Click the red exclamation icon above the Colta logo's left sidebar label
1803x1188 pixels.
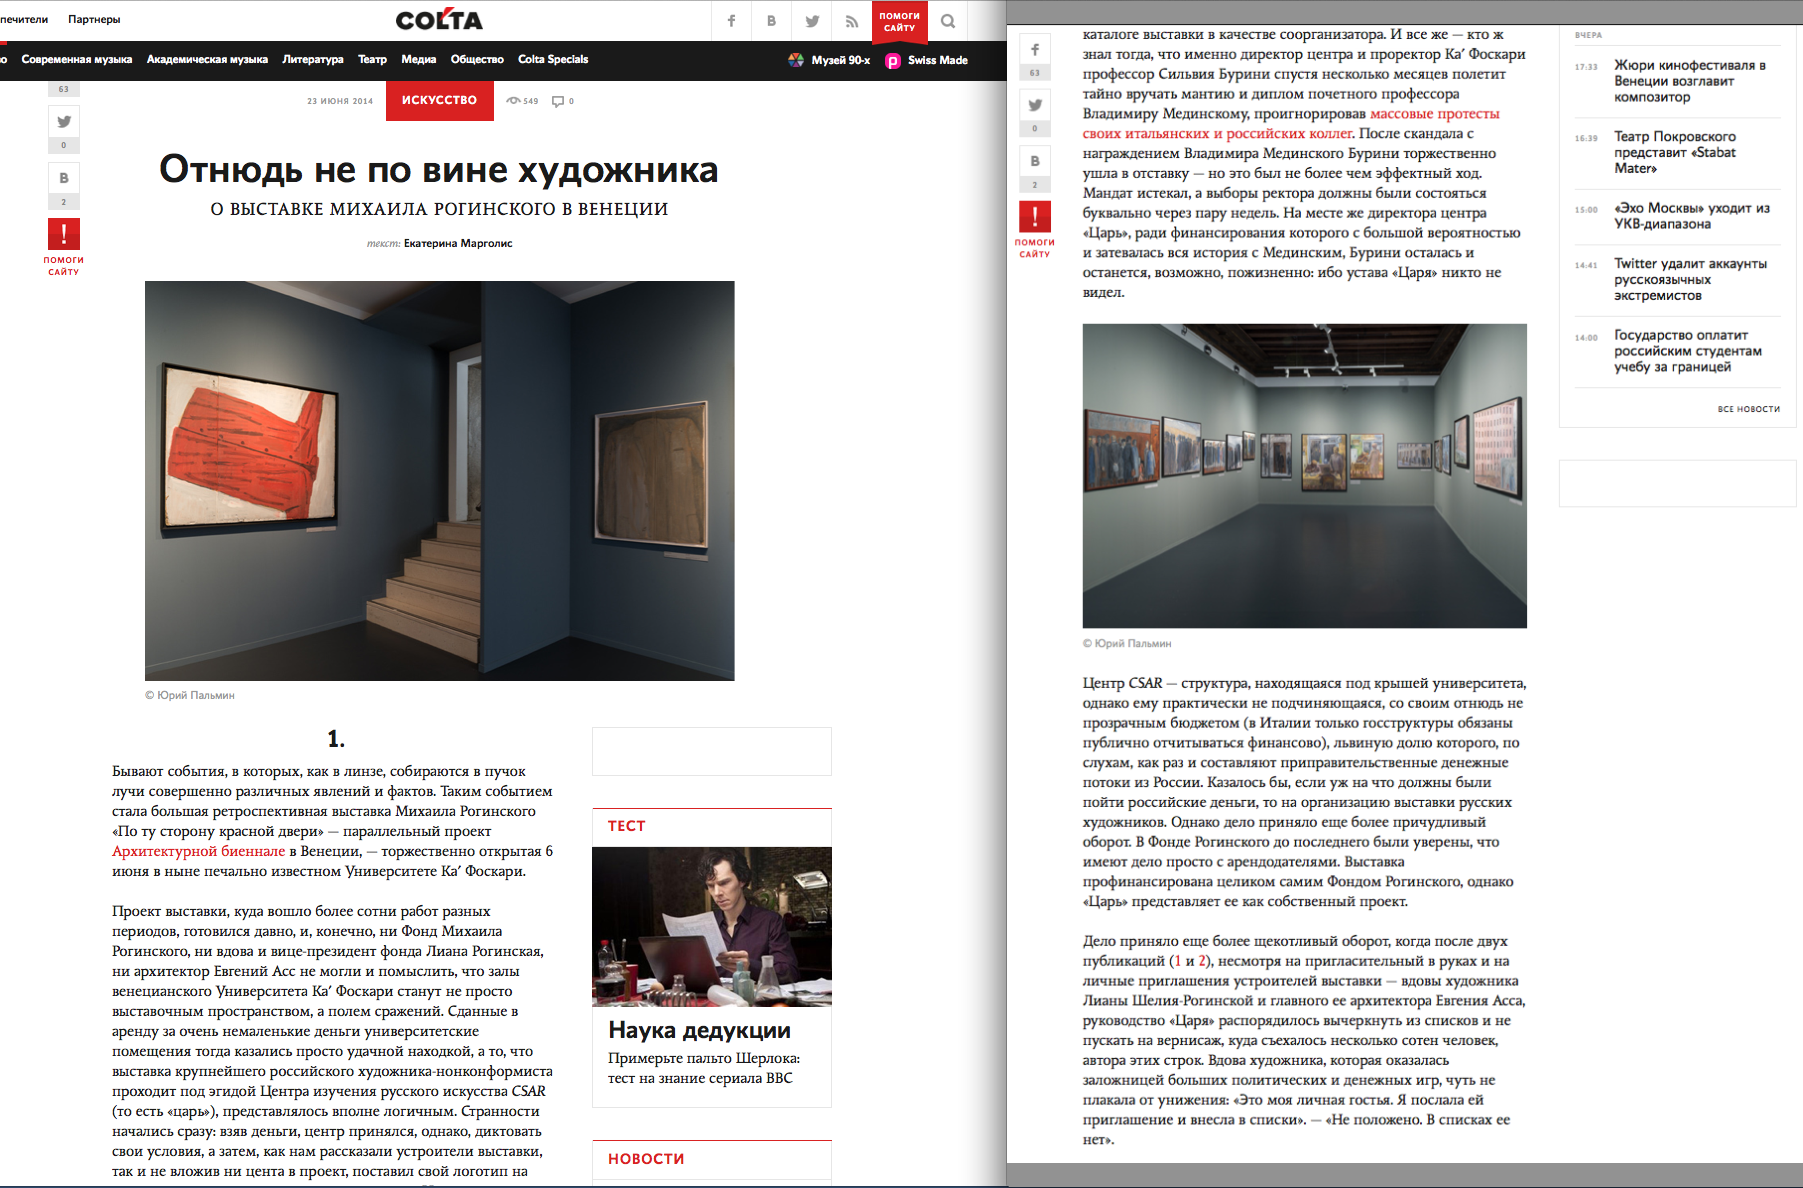64,234
